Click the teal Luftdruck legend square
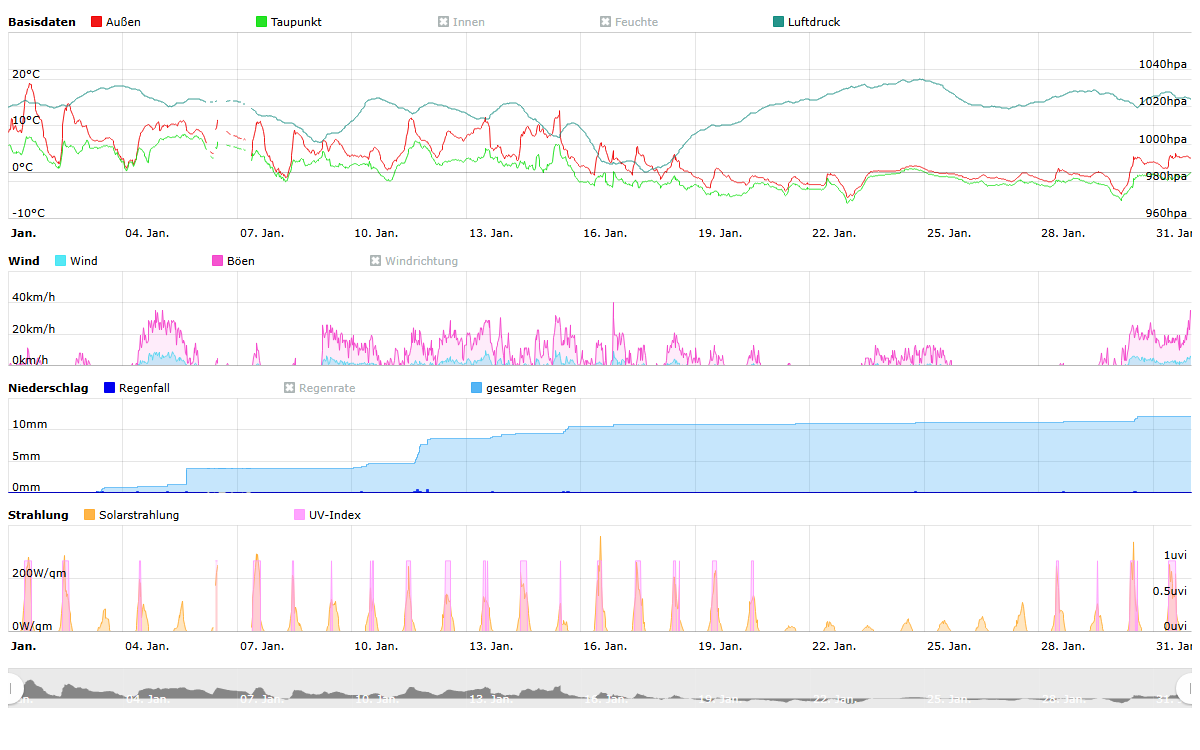Image resolution: width=1200 pixels, height=750 pixels. (779, 22)
